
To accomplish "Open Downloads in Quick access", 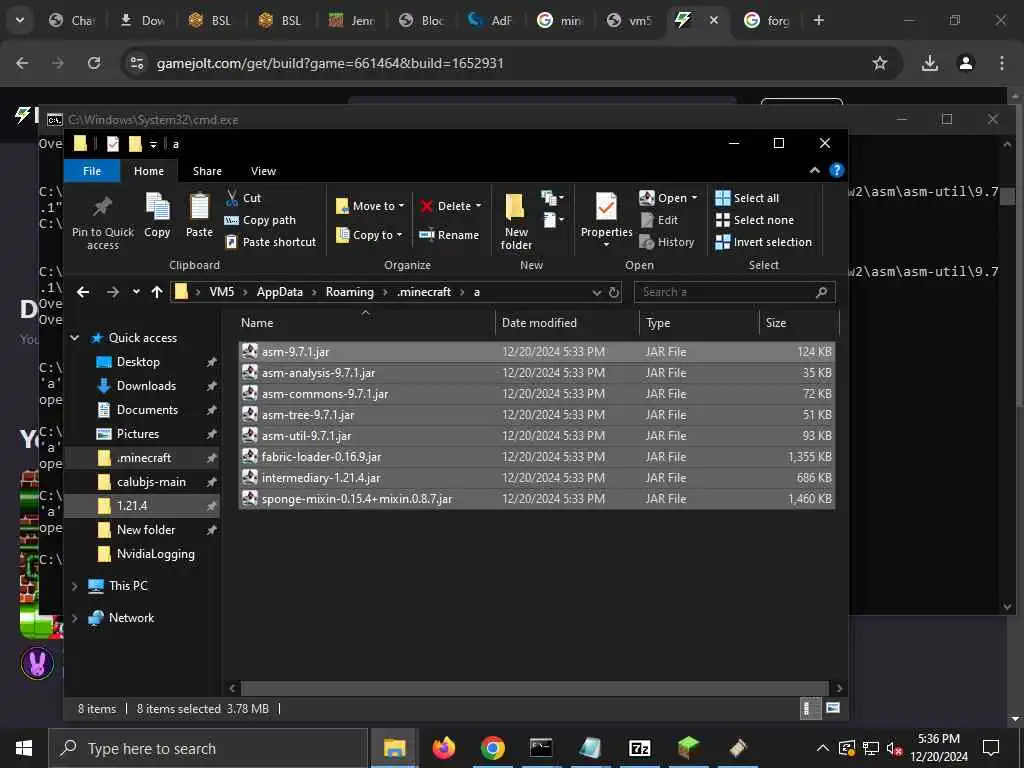I will 145,386.
